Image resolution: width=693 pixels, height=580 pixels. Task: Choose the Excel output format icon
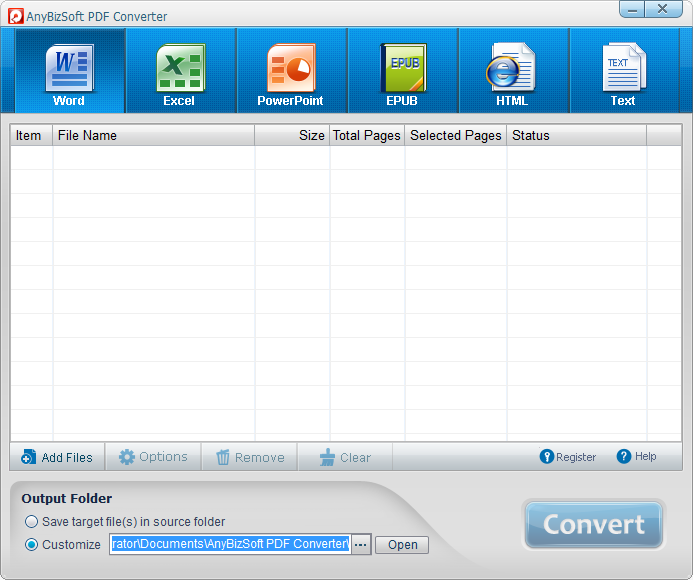tap(180, 71)
